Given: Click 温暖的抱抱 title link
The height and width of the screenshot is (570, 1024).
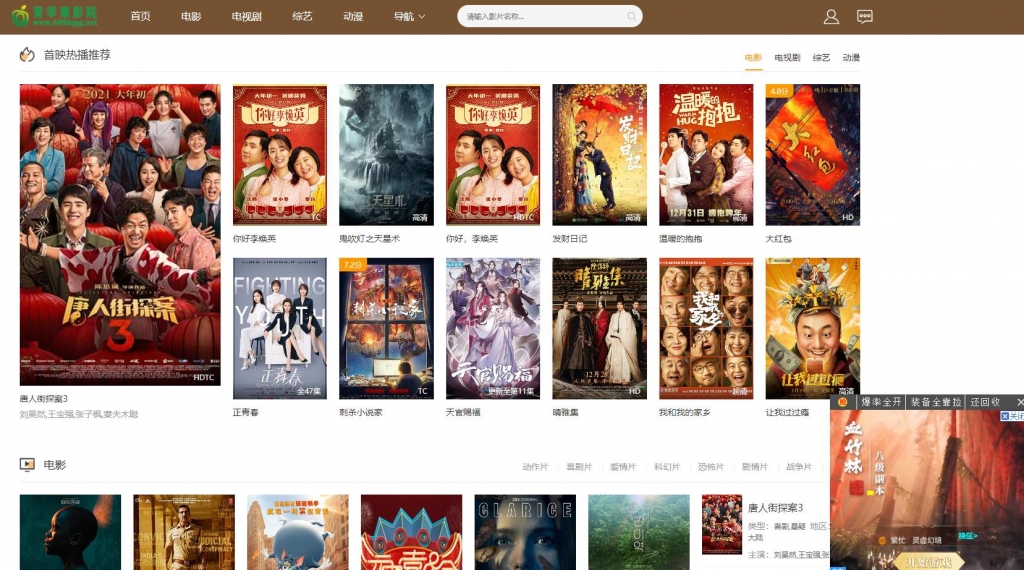Looking at the screenshot, I should click(680, 238).
